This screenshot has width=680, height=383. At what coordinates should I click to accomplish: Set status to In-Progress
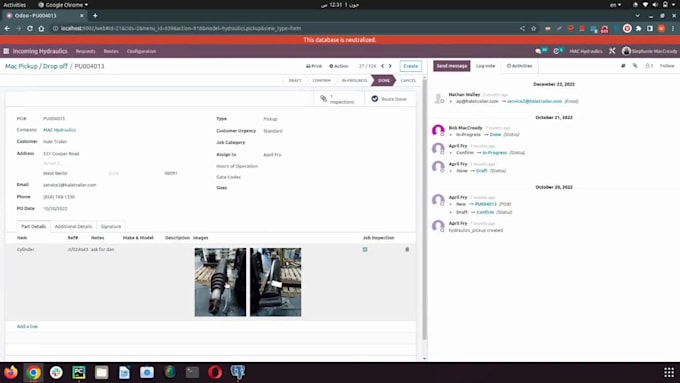(x=354, y=81)
